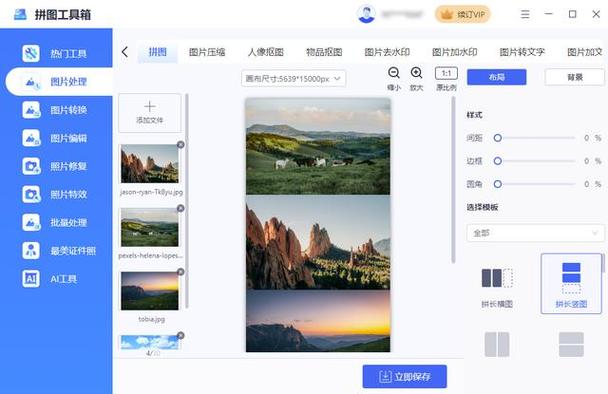Click the zoom in (放大) magnifier icon
This screenshot has width=608, height=394.
pyautogui.click(x=416, y=73)
